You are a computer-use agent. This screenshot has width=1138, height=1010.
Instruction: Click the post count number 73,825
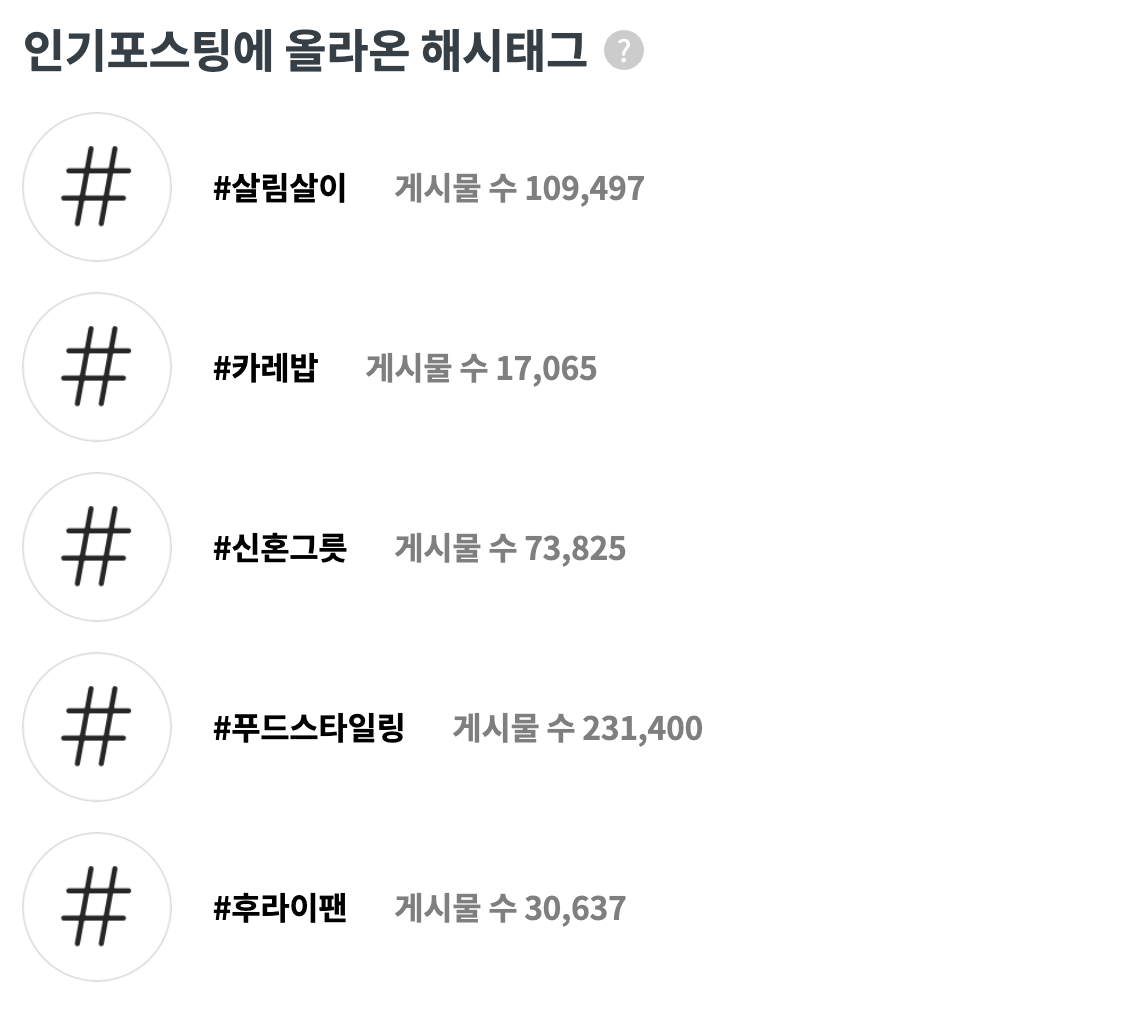575,549
